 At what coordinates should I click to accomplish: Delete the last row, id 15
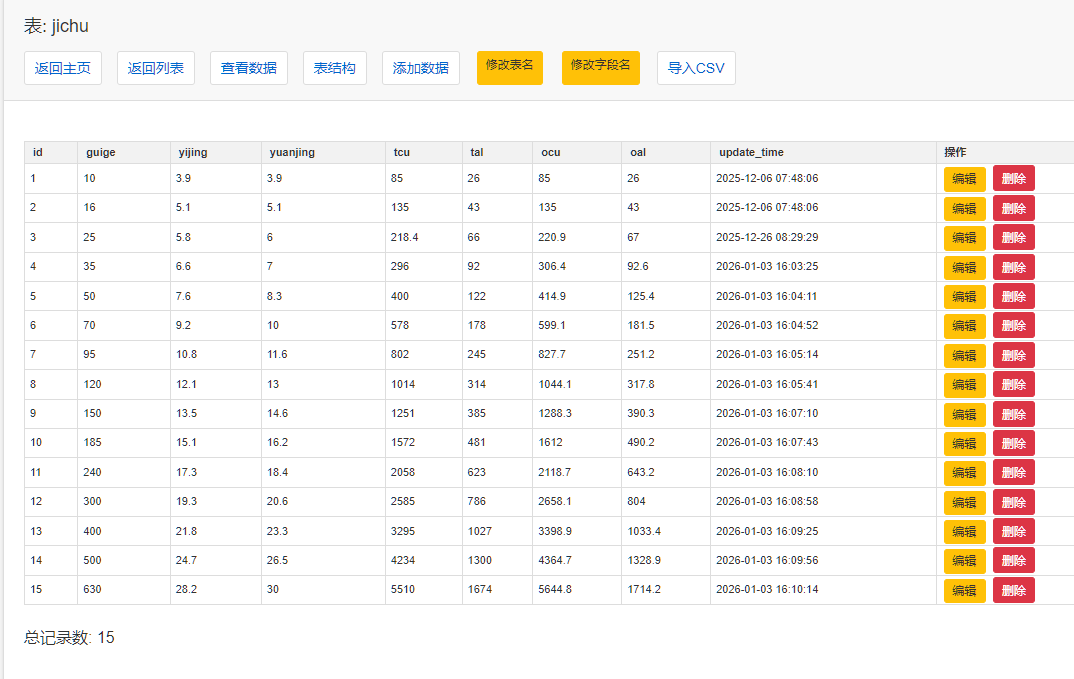click(1013, 590)
